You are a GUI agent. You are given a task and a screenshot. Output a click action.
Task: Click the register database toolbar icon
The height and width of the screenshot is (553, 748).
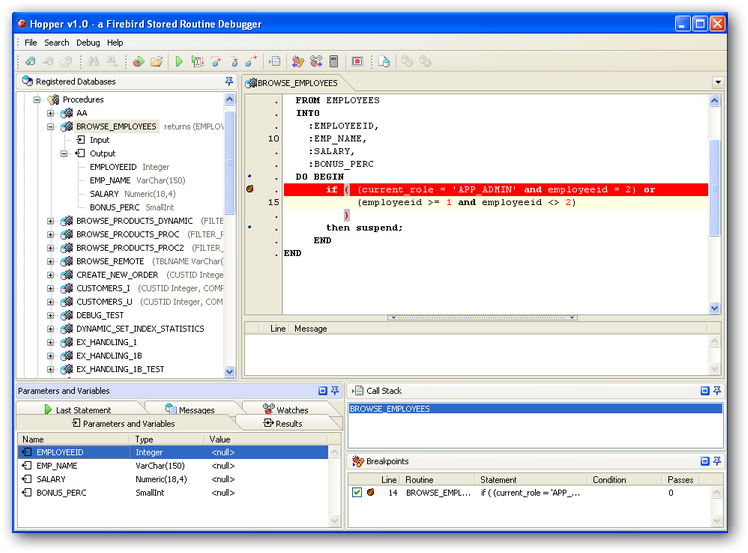[x=31, y=61]
